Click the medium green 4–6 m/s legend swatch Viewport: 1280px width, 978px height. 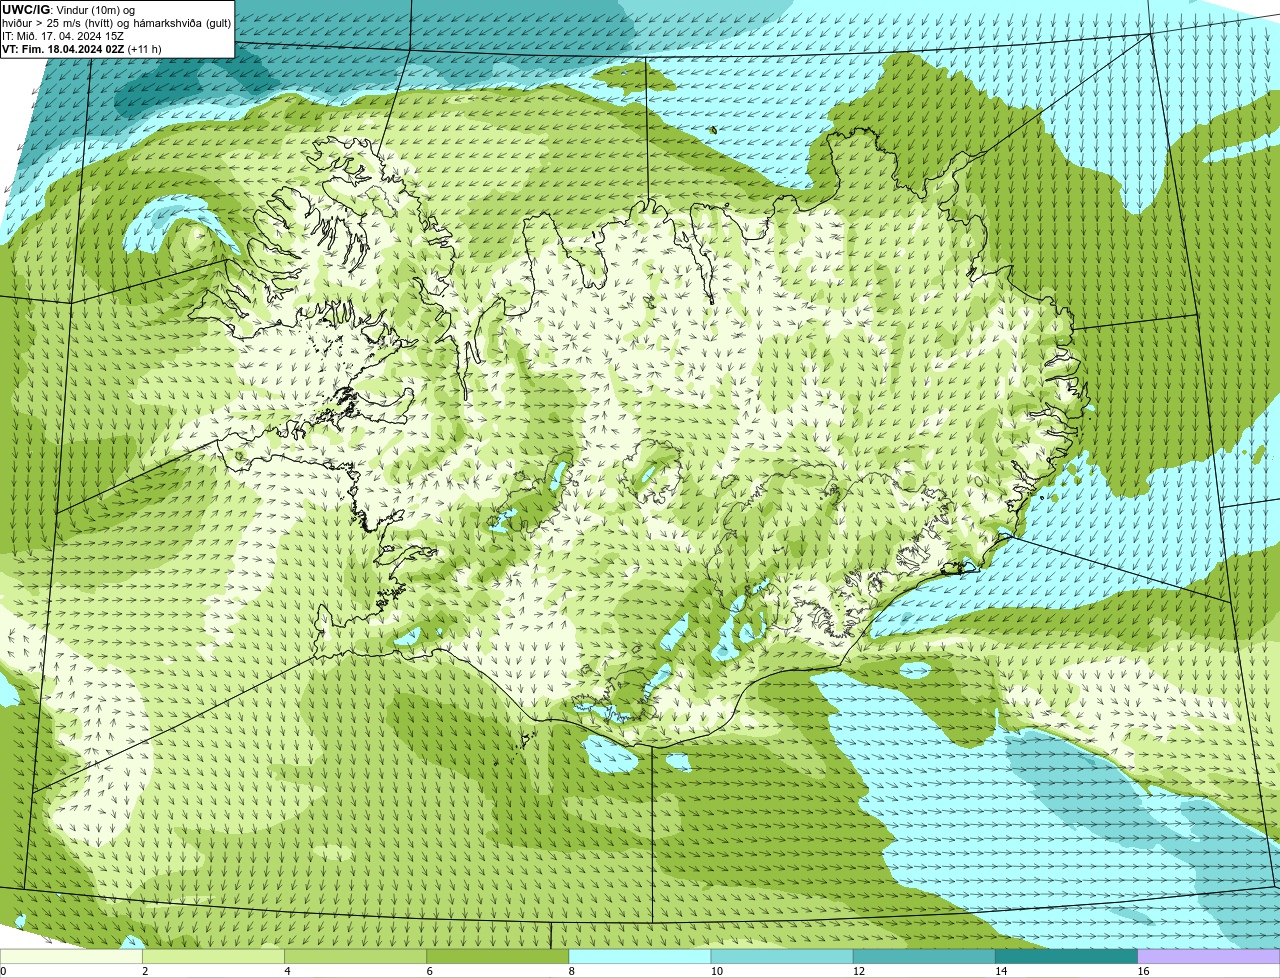pyautogui.click(x=356, y=956)
